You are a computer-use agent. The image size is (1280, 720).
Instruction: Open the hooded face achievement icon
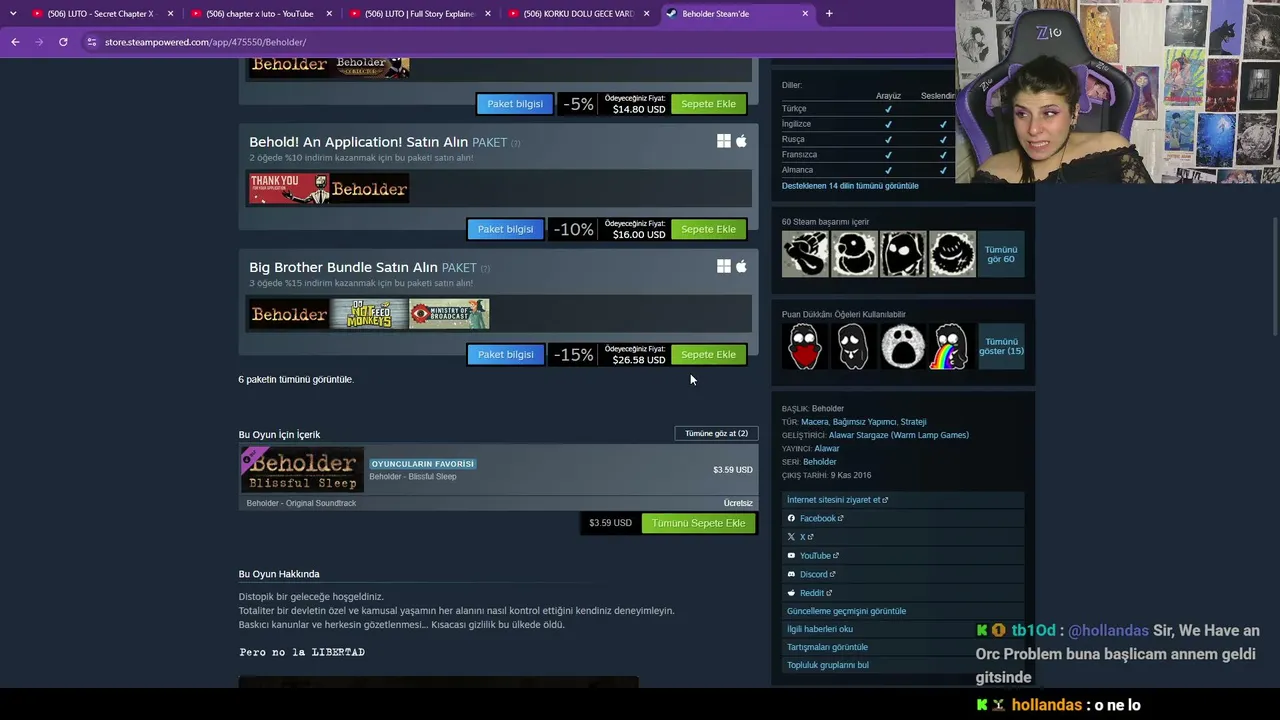903,254
